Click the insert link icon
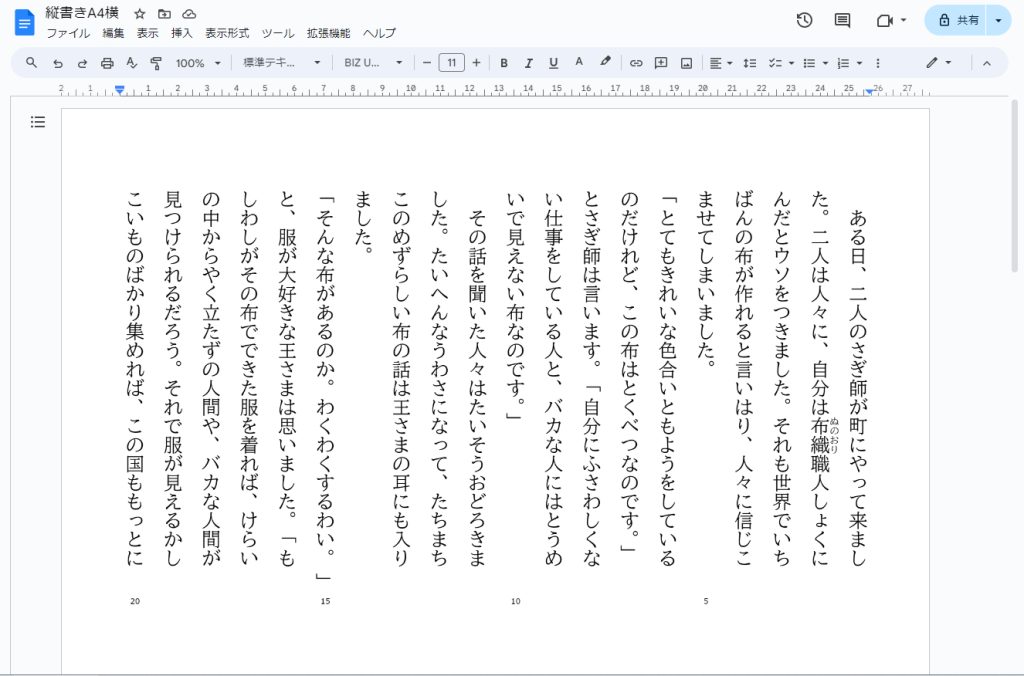This screenshot has width=1024, height=676. 636,63
